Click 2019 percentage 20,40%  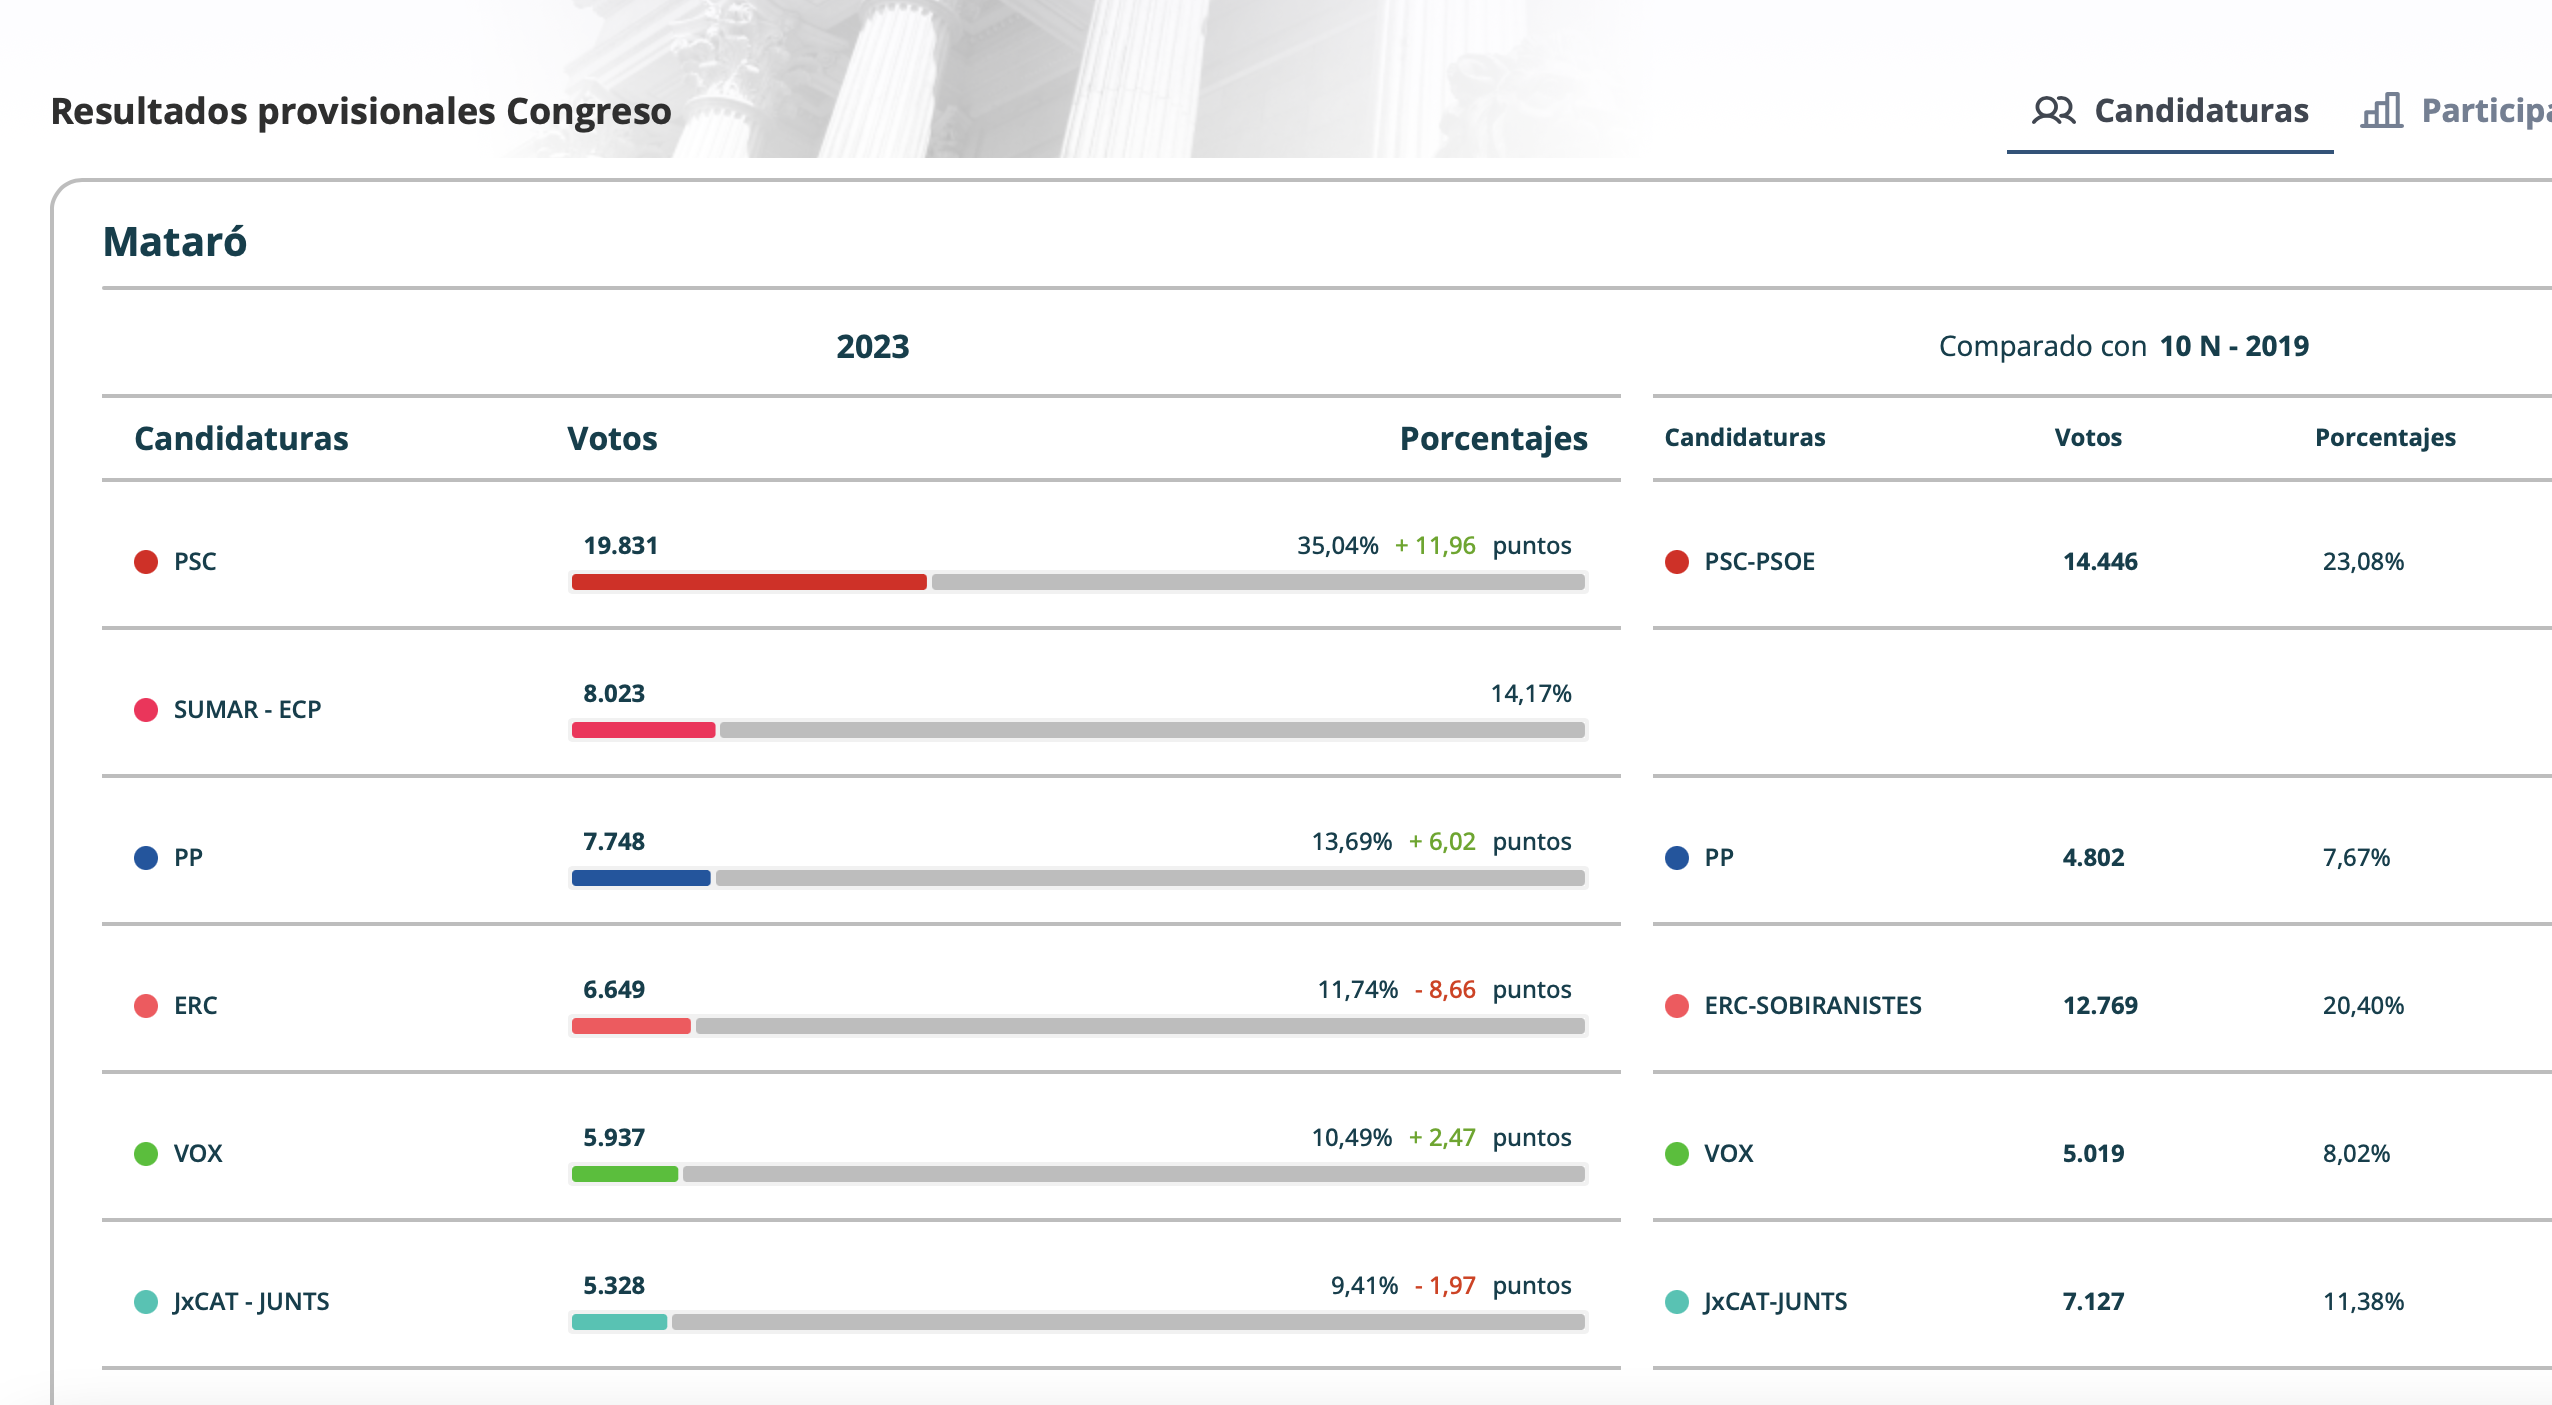(x=2363, y=1006)
